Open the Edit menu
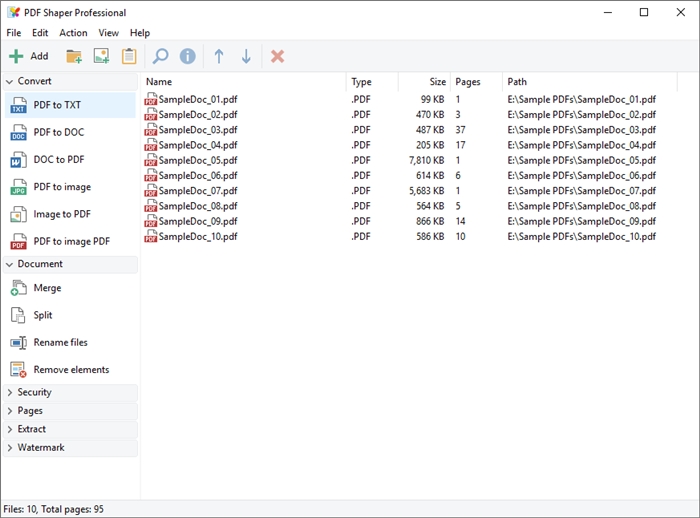This screenshot has width=700, height=518. click(40, 33)
